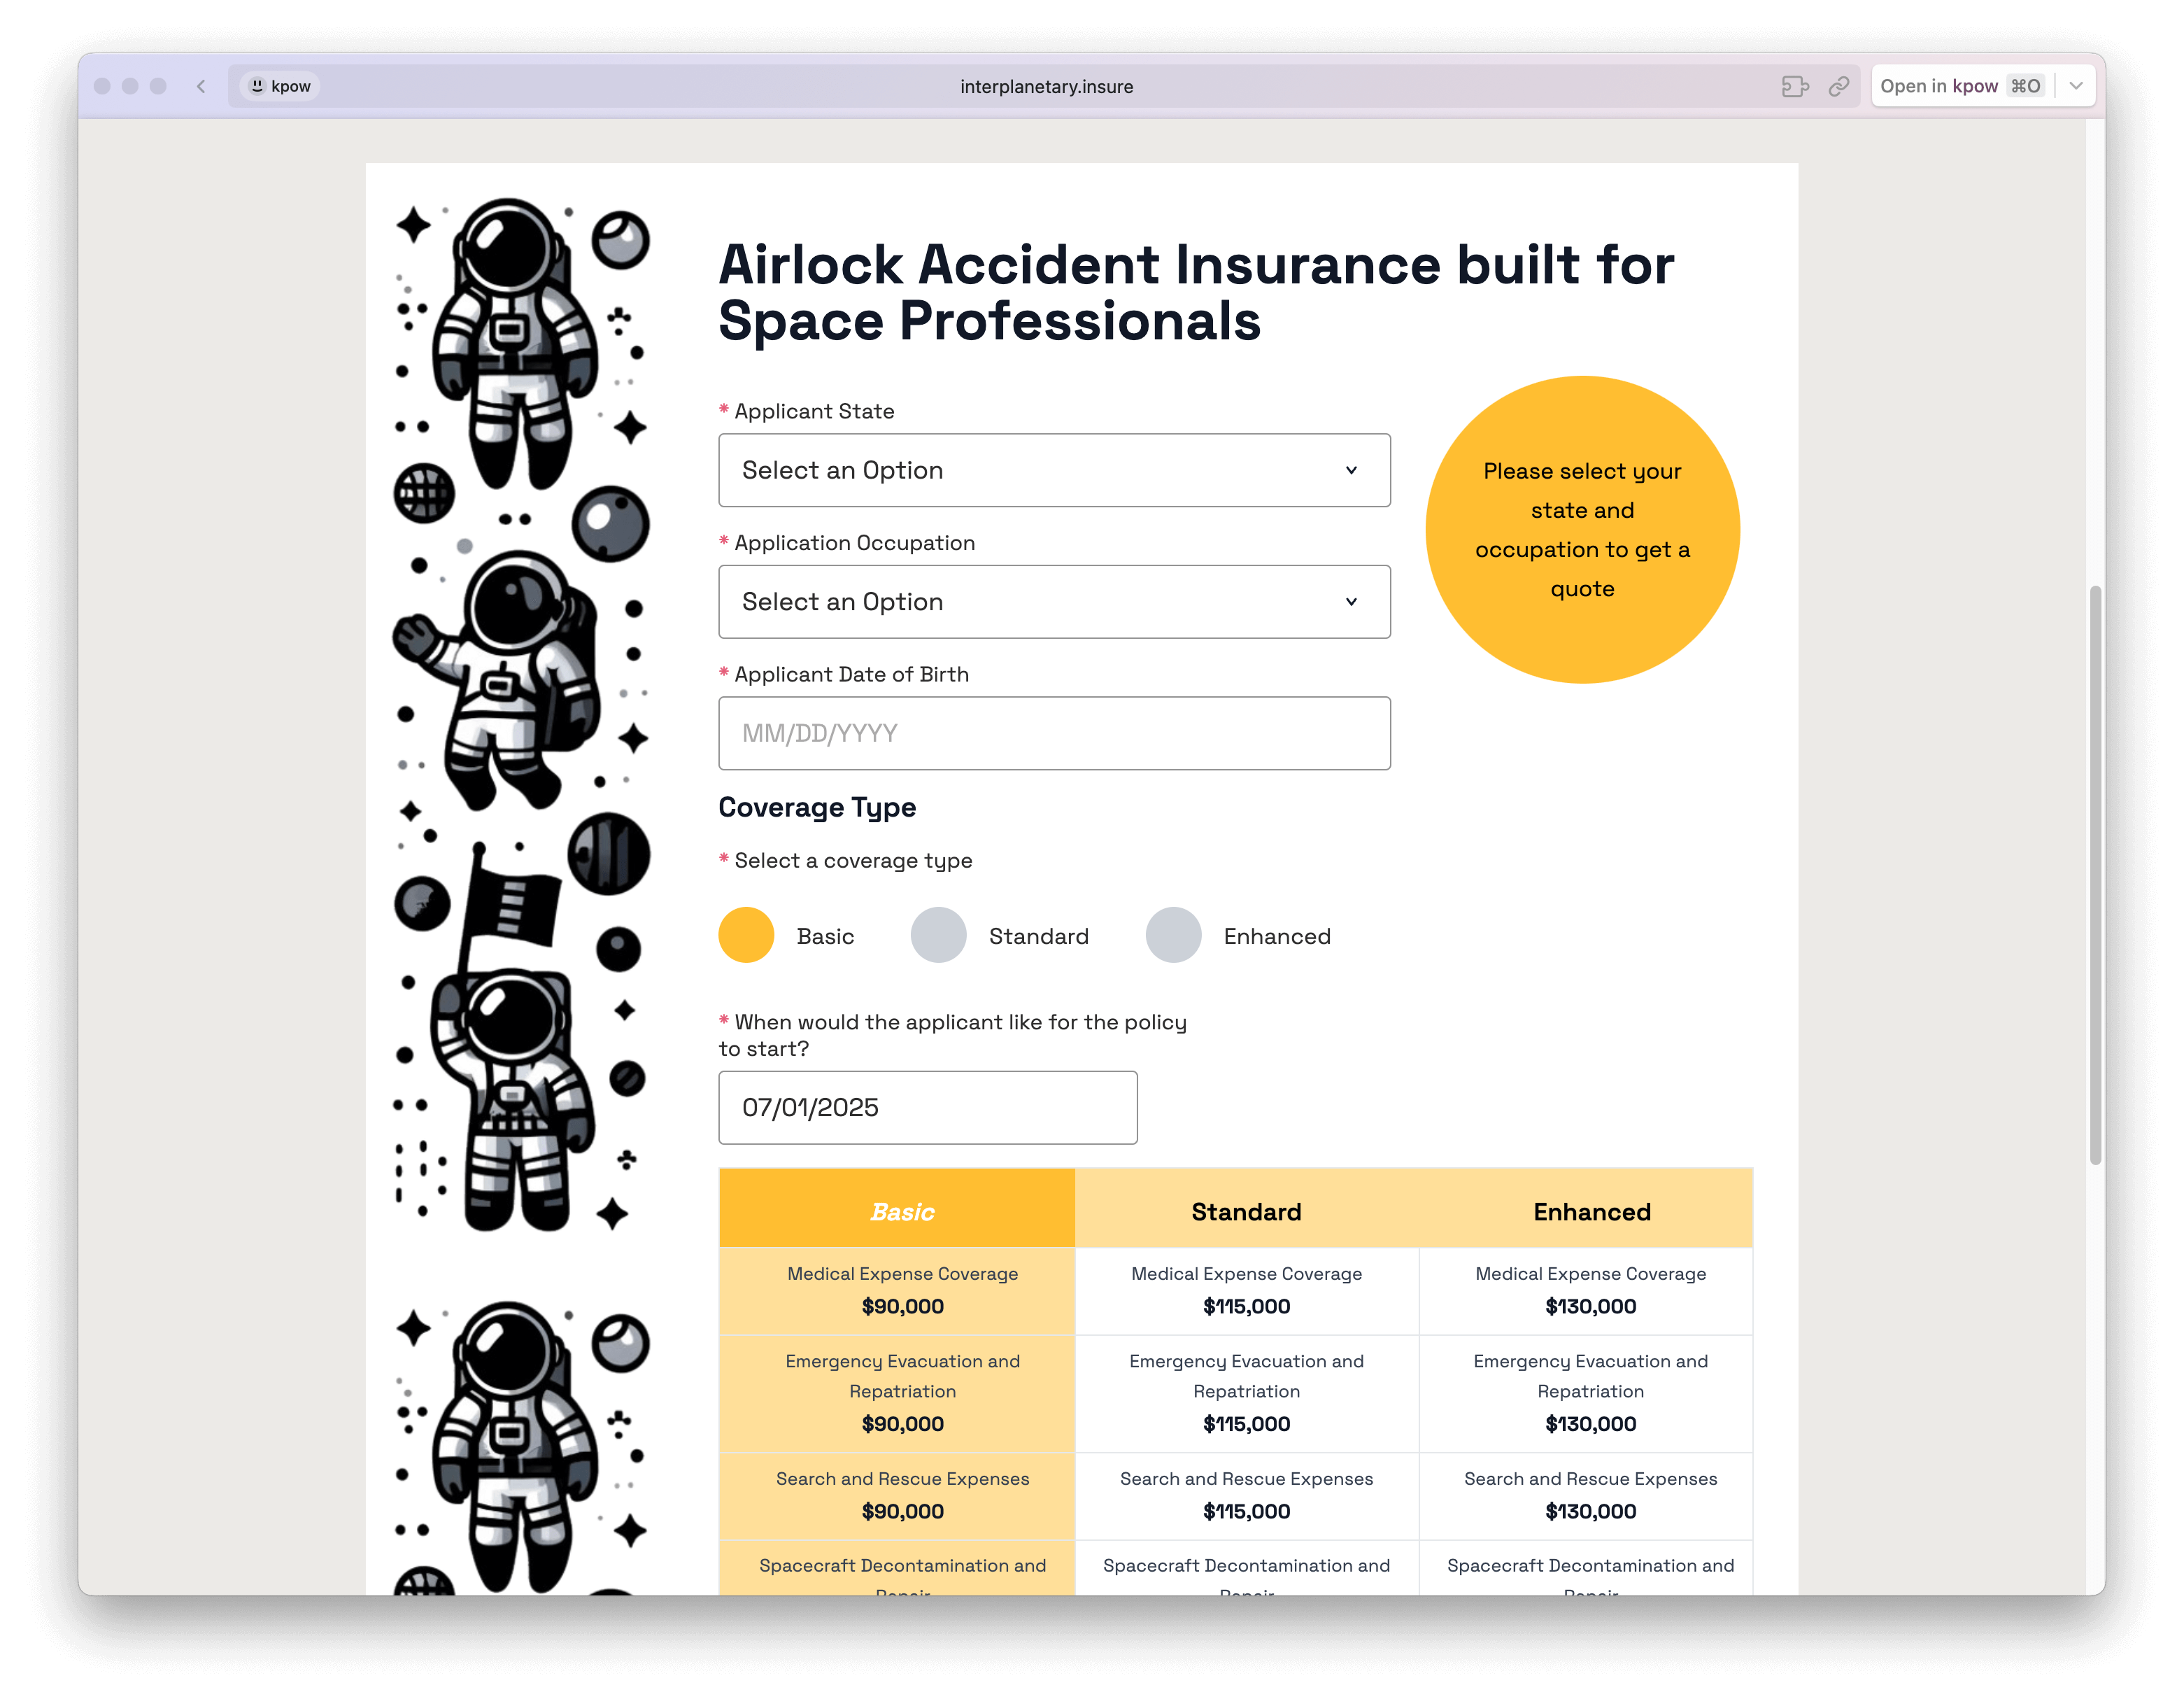Open the share/extension icon next to link
Screen dimensions: 2184x1699
click(x=1795, y=86)
